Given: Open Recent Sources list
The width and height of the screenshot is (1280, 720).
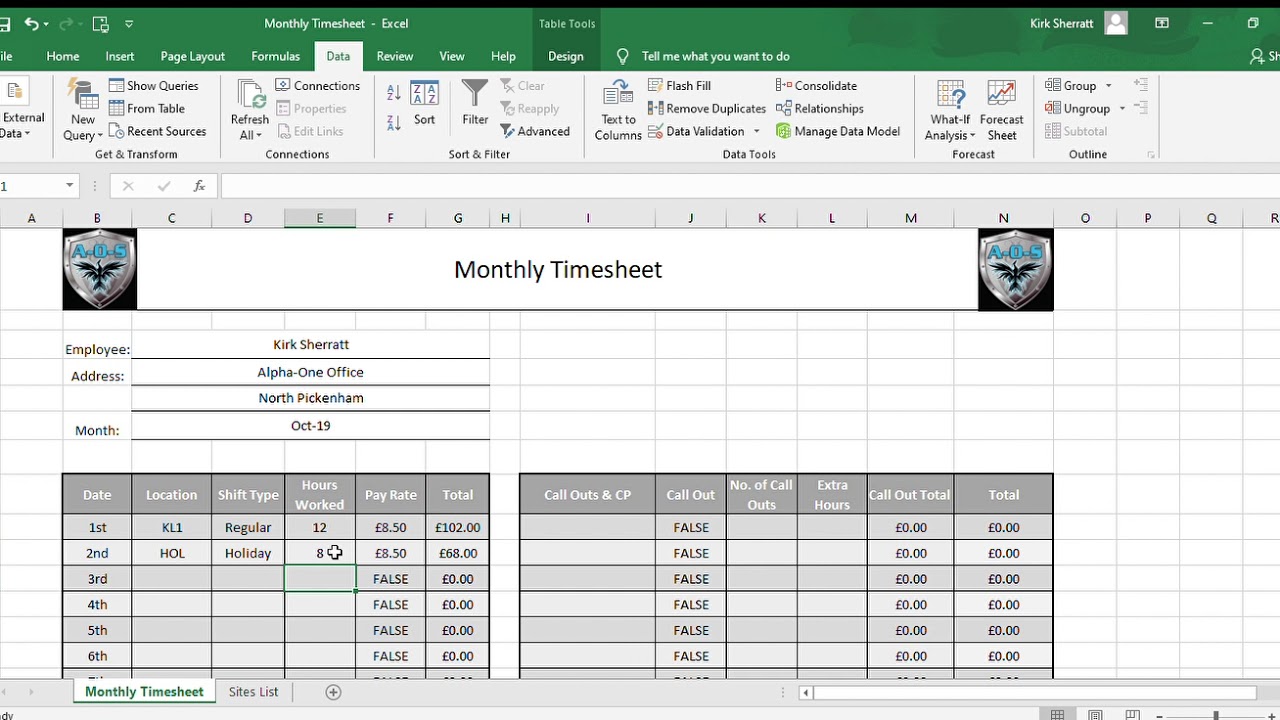Looking at the screenshot, I should click(157, 132).
